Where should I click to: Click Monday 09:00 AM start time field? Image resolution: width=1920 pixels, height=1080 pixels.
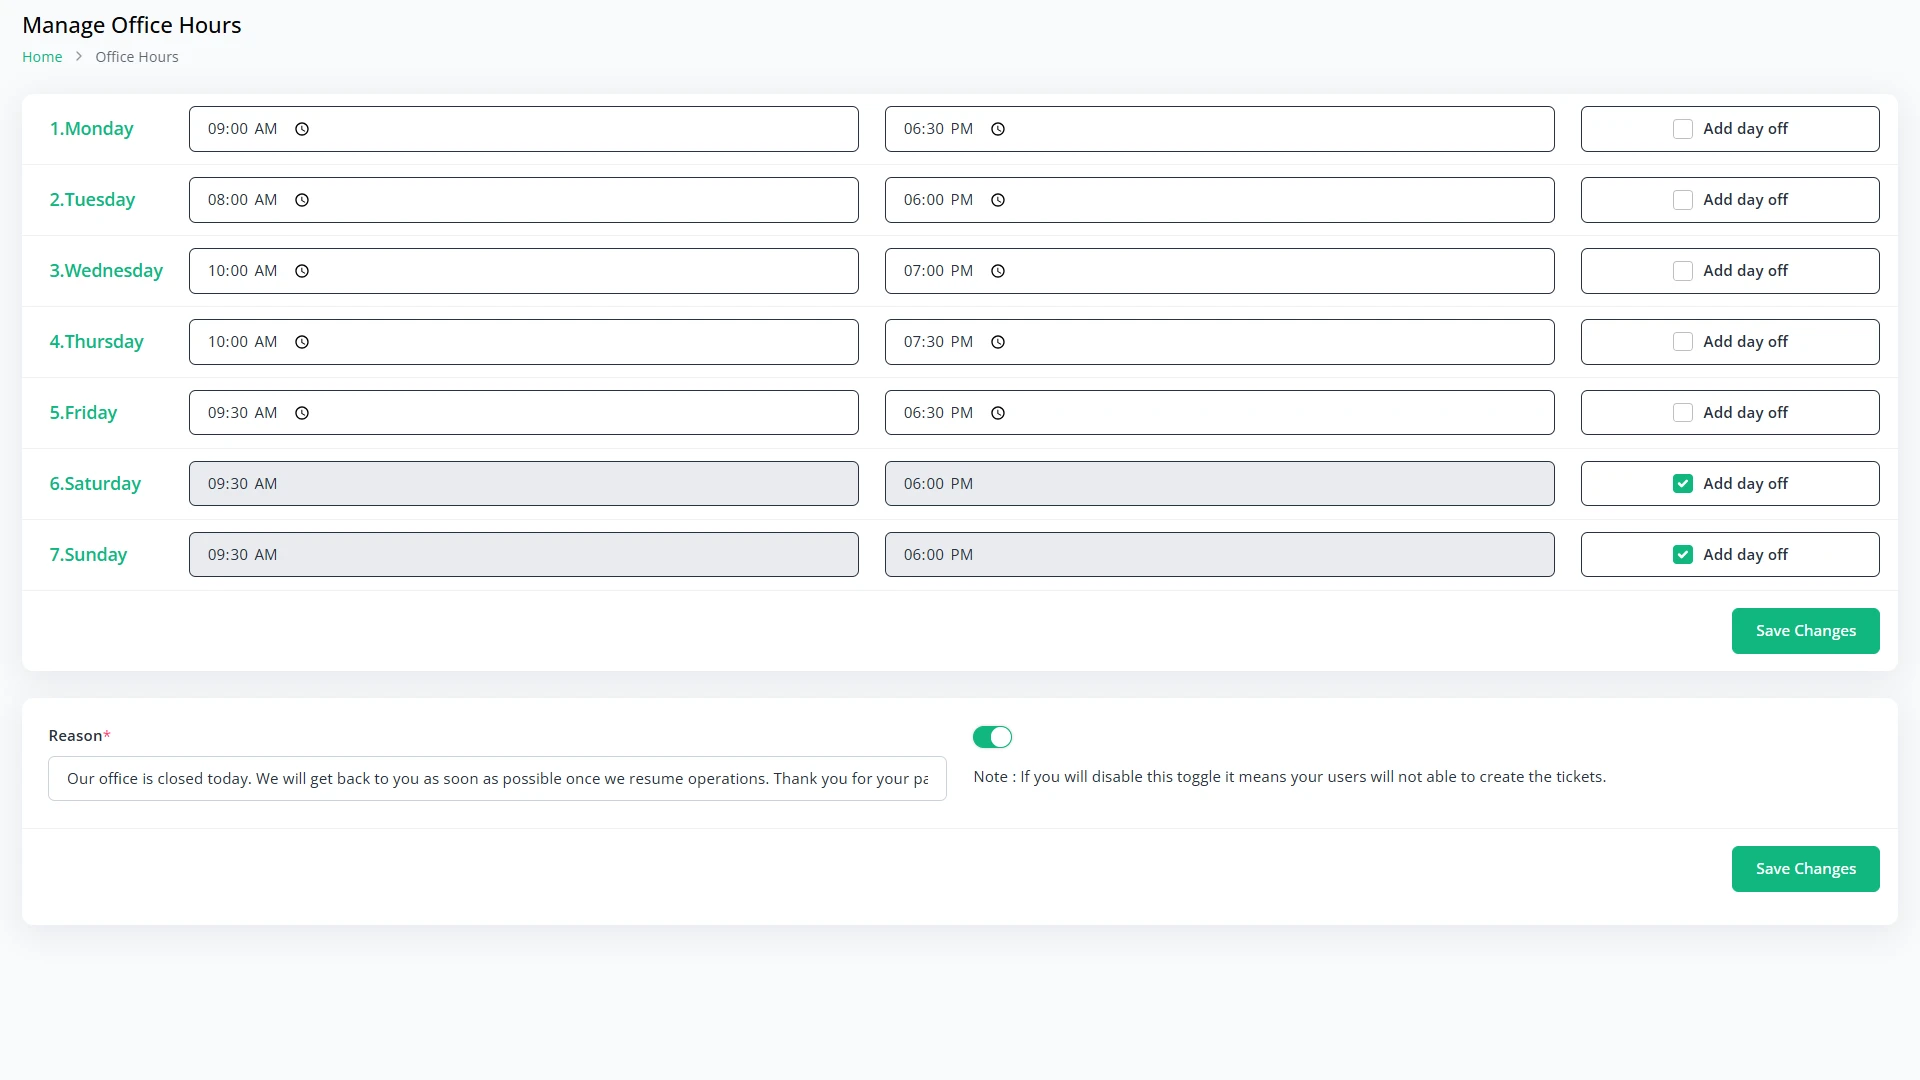[523, 129]
